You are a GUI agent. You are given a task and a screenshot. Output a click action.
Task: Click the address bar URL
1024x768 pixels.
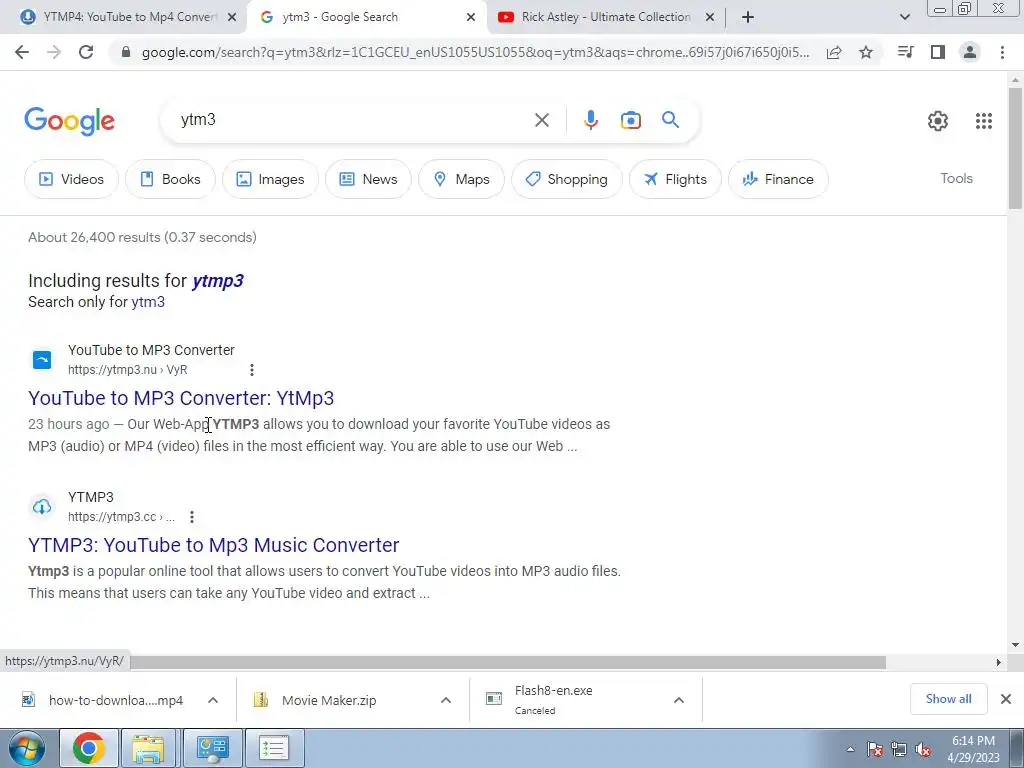(475, 52)
